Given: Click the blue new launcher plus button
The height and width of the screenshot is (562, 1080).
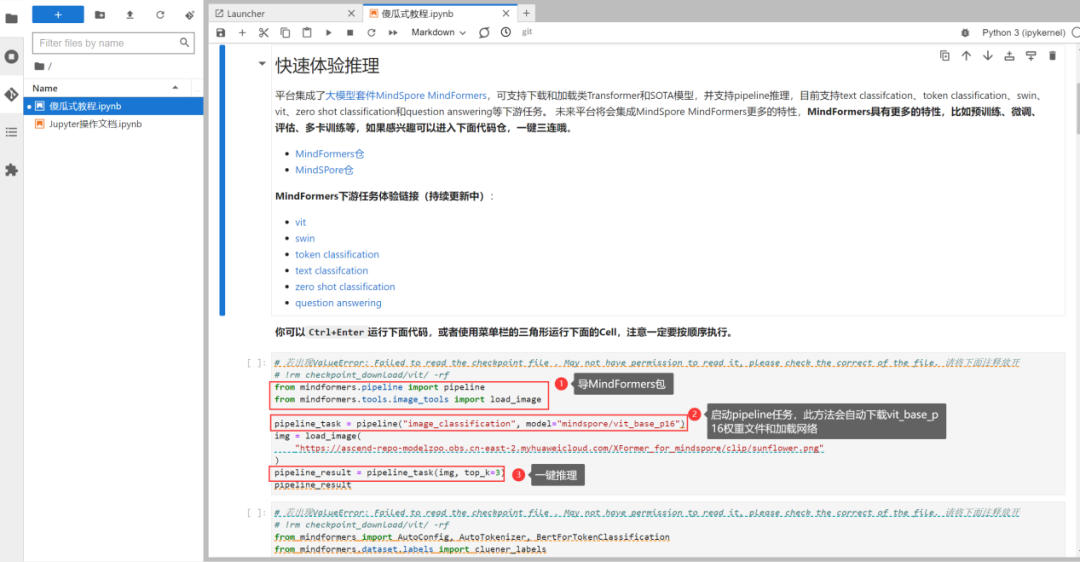Looking at the screenshot, I should click(58, 14).
